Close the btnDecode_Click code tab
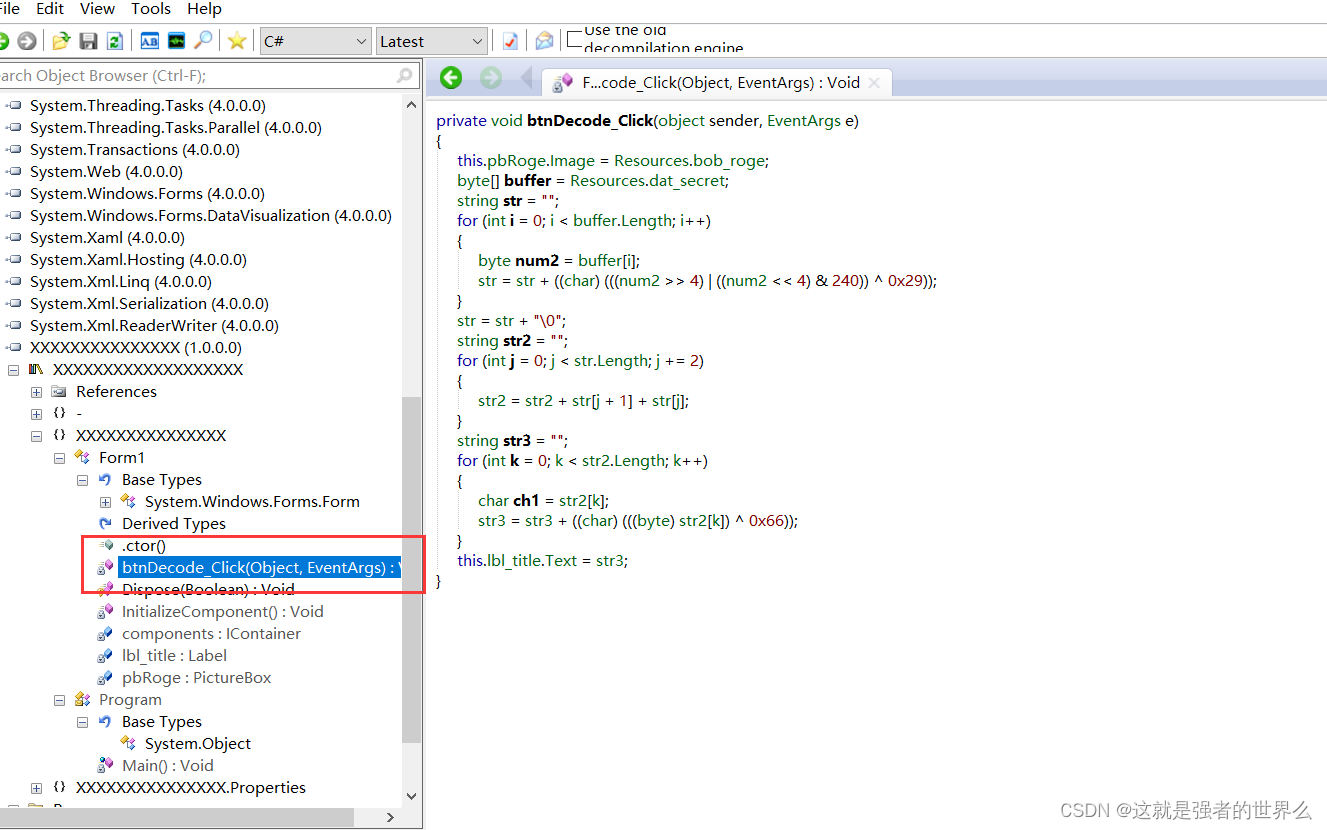The height and width of the screenshot is (830, 1327). 874,83
